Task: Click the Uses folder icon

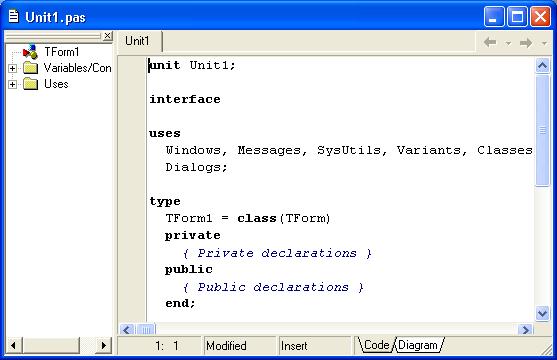Action: click(x=31, y=84)
